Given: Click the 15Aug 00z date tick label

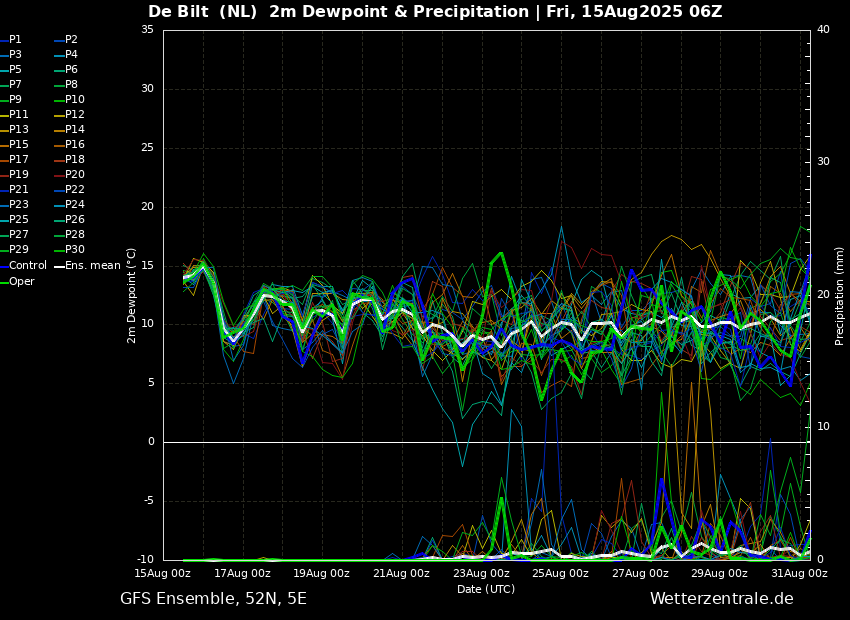Looking at the screenshot, I should [x=163, y=573].
